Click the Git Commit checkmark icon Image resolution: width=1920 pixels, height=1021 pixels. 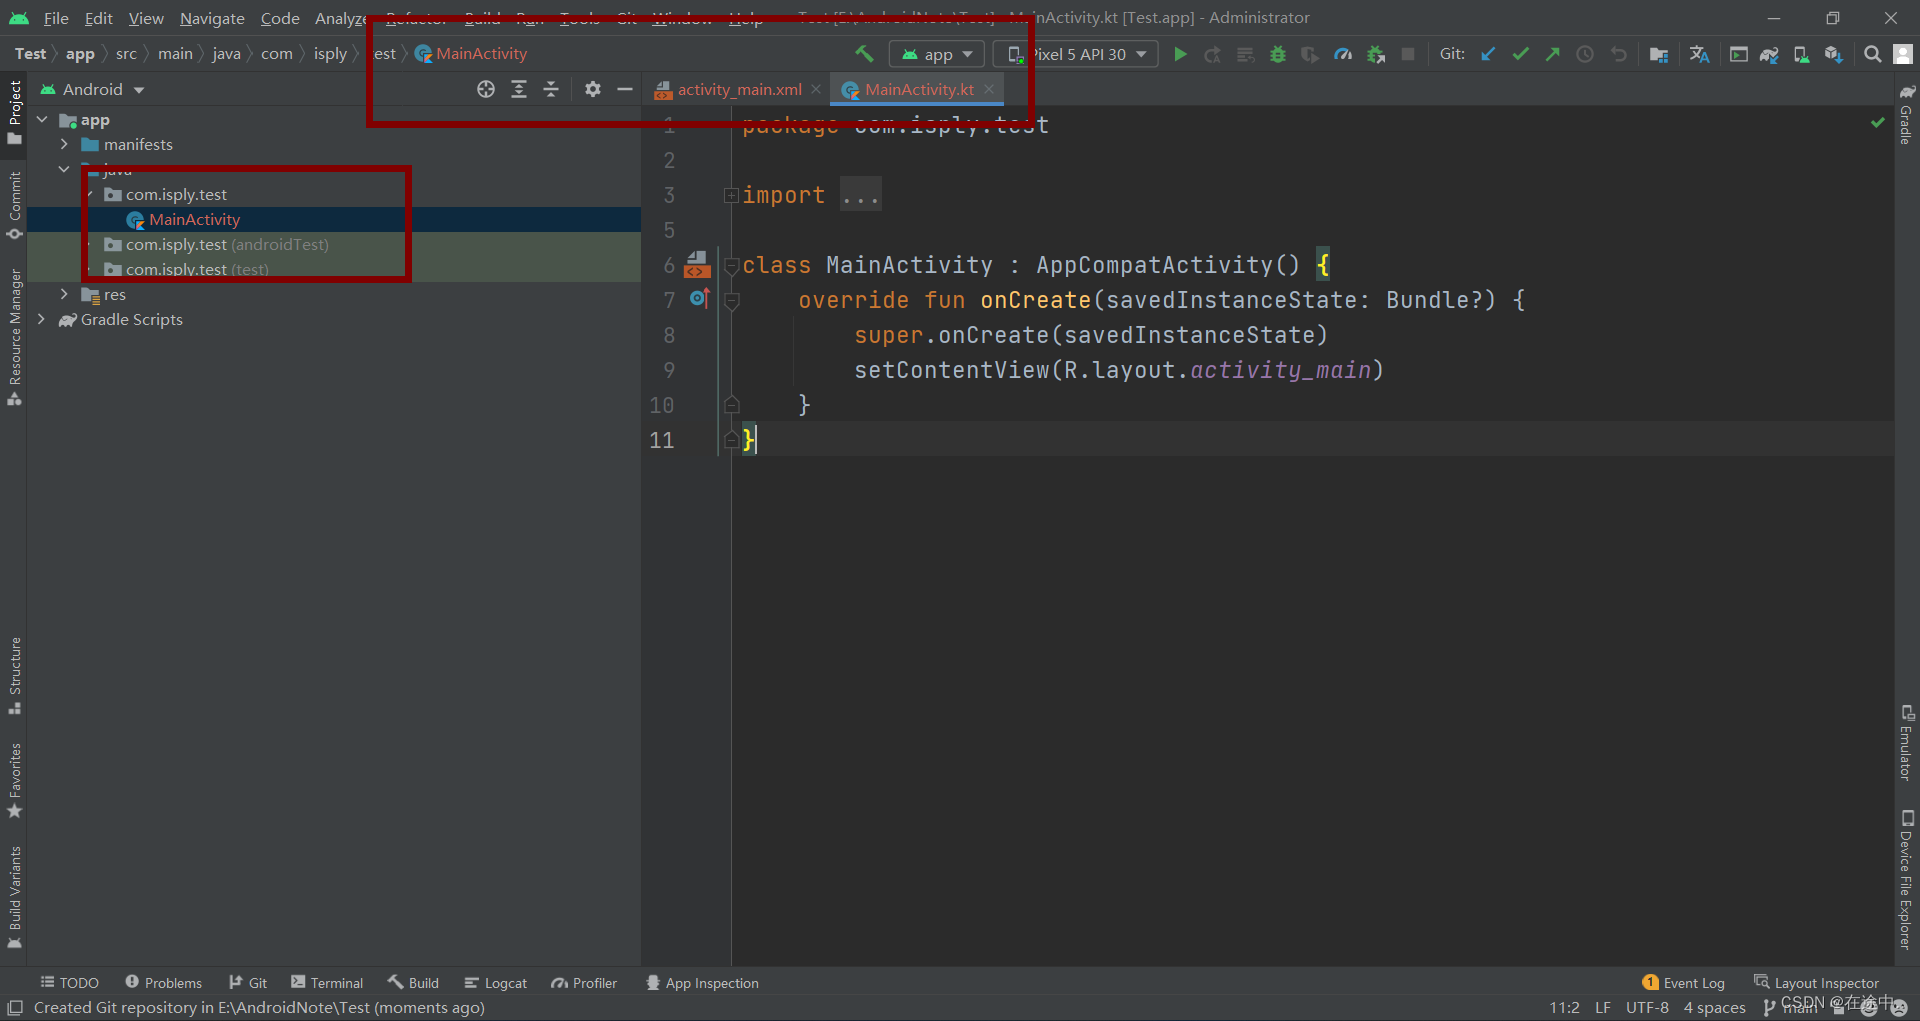coord(1520,54)
